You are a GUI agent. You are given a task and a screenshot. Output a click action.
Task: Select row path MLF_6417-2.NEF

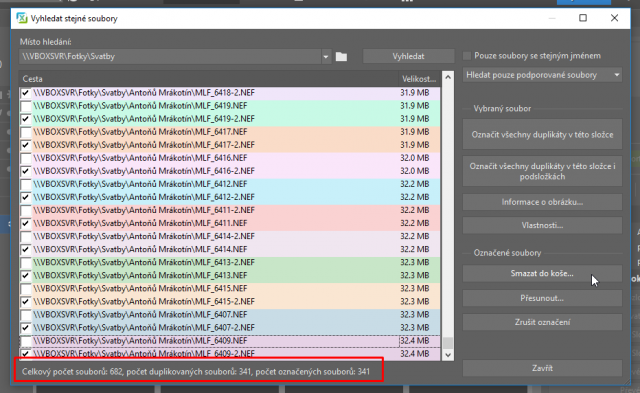pyautogui.click(x=144, y=145)
